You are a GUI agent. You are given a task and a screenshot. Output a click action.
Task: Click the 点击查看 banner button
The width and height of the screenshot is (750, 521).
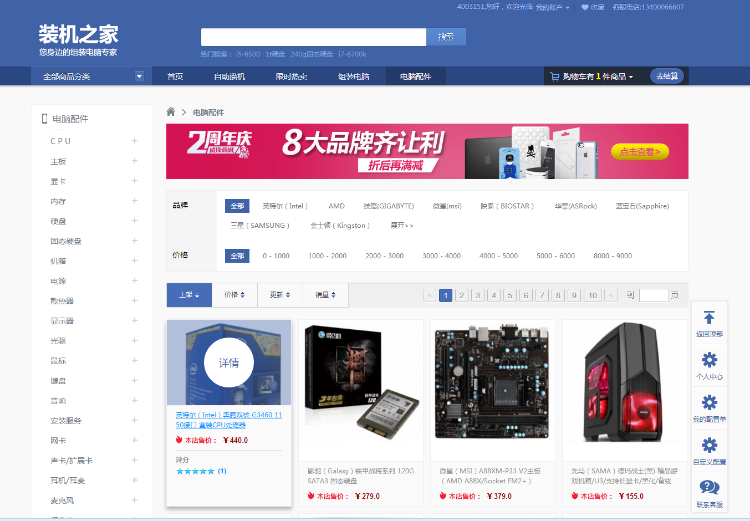click(x=640, y=152)
